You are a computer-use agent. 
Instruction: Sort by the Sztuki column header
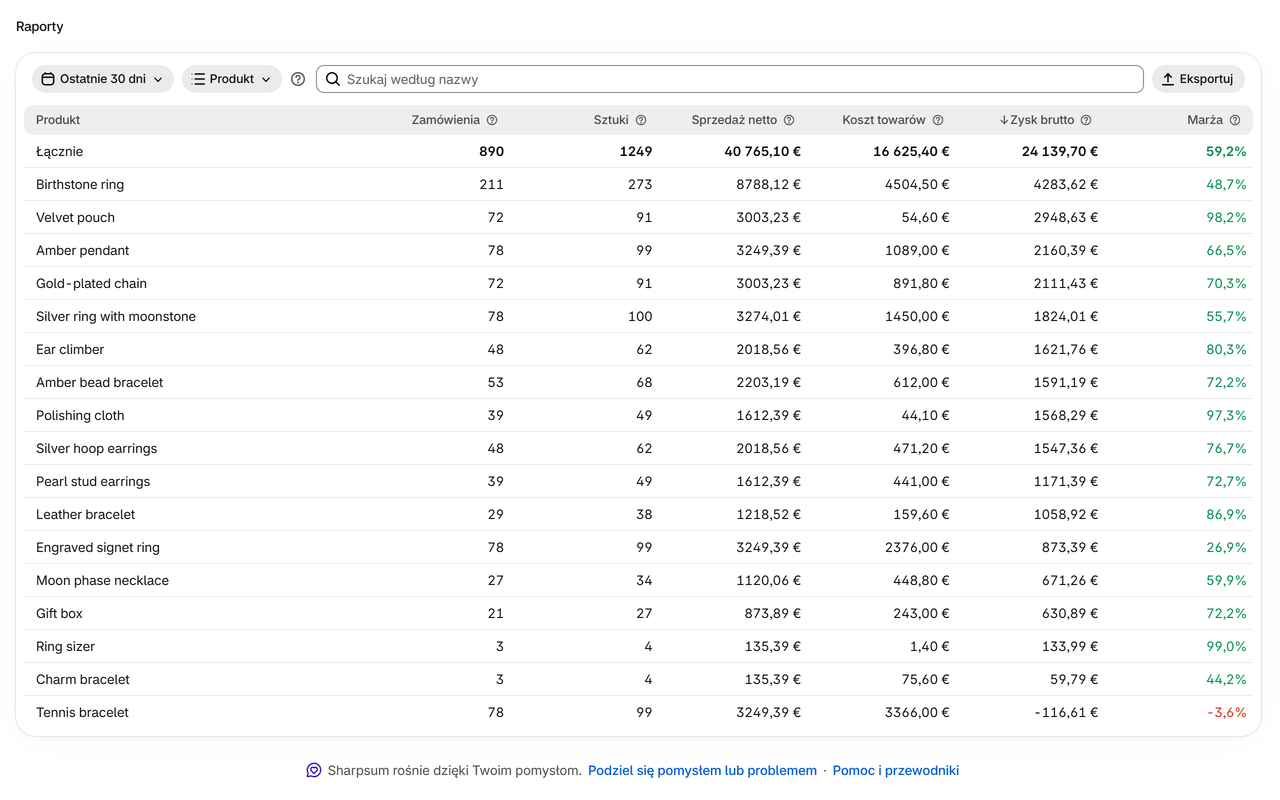[x=611, y=120]
